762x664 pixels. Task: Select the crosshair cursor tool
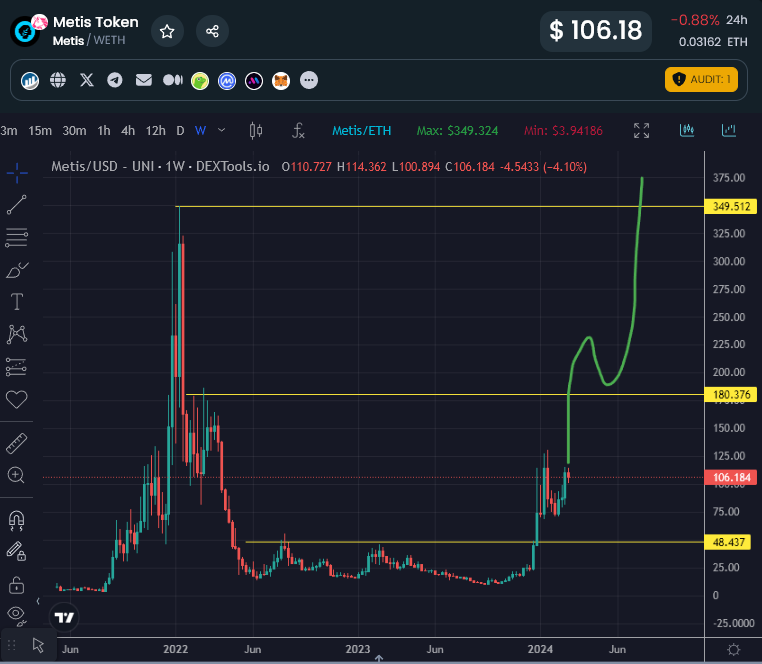(17, 173)
